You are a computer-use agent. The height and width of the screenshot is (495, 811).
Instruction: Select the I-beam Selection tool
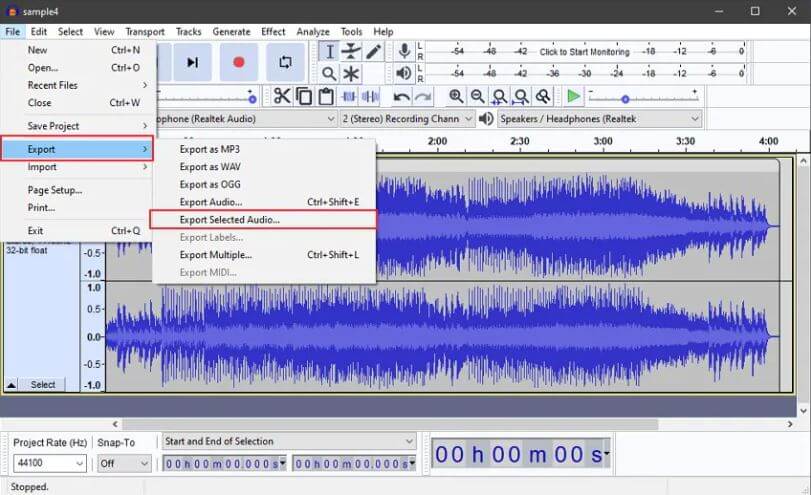pyautogui.click(x=329, y=51)
